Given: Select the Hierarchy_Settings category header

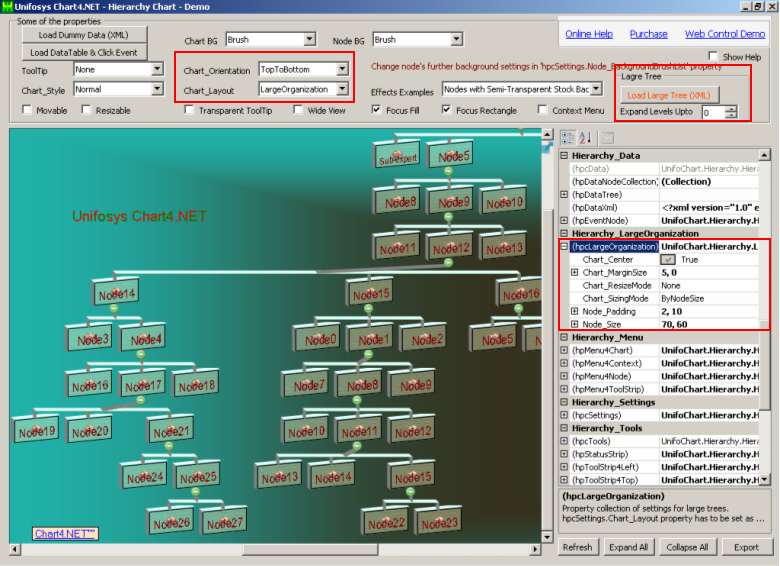Looking at the screenshot, I should coord(600,402).
